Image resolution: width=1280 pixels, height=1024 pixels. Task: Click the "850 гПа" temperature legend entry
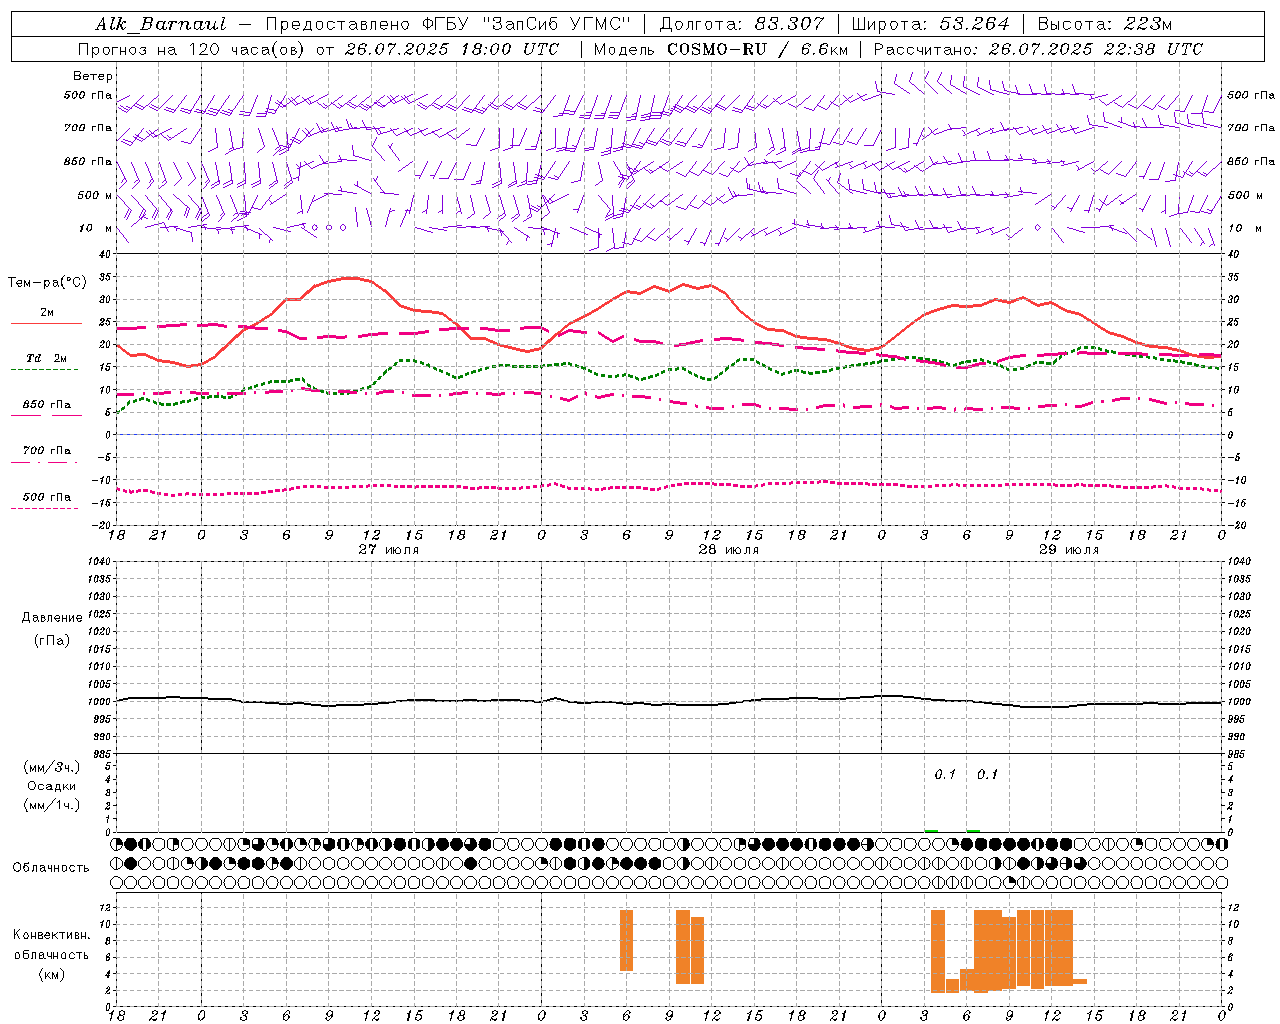(47, 404)
